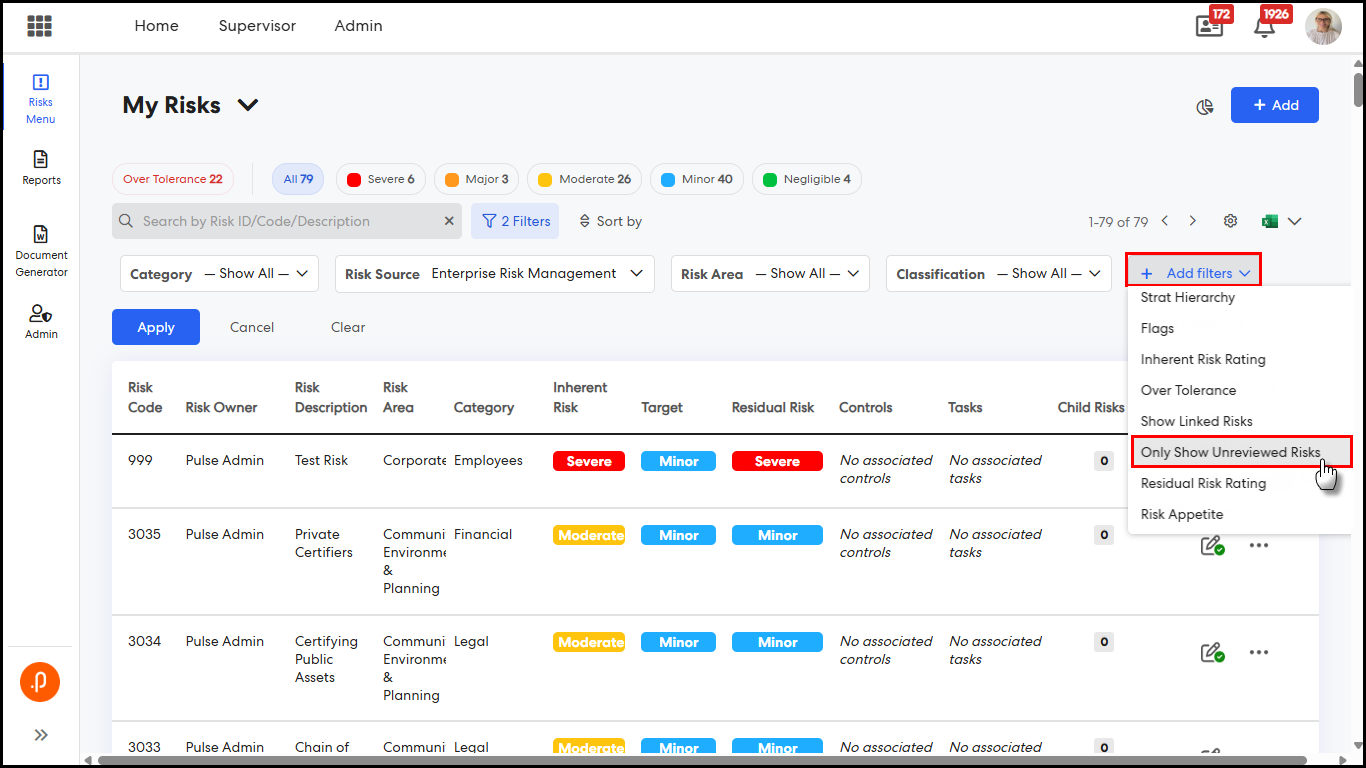
Task: Expand the My Risks title chevron
Action: coord(248,105)
